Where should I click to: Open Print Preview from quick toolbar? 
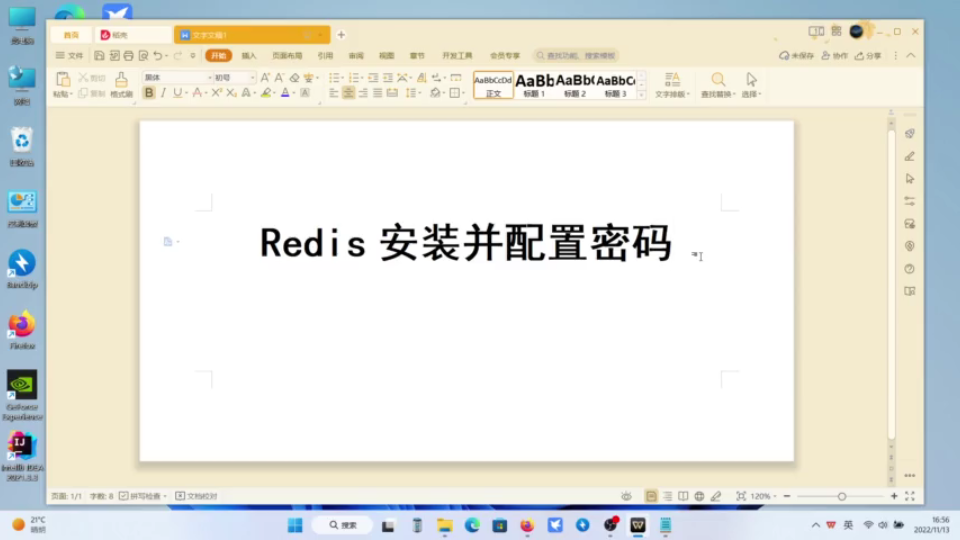pyautogui.click(x=143, y=56)
